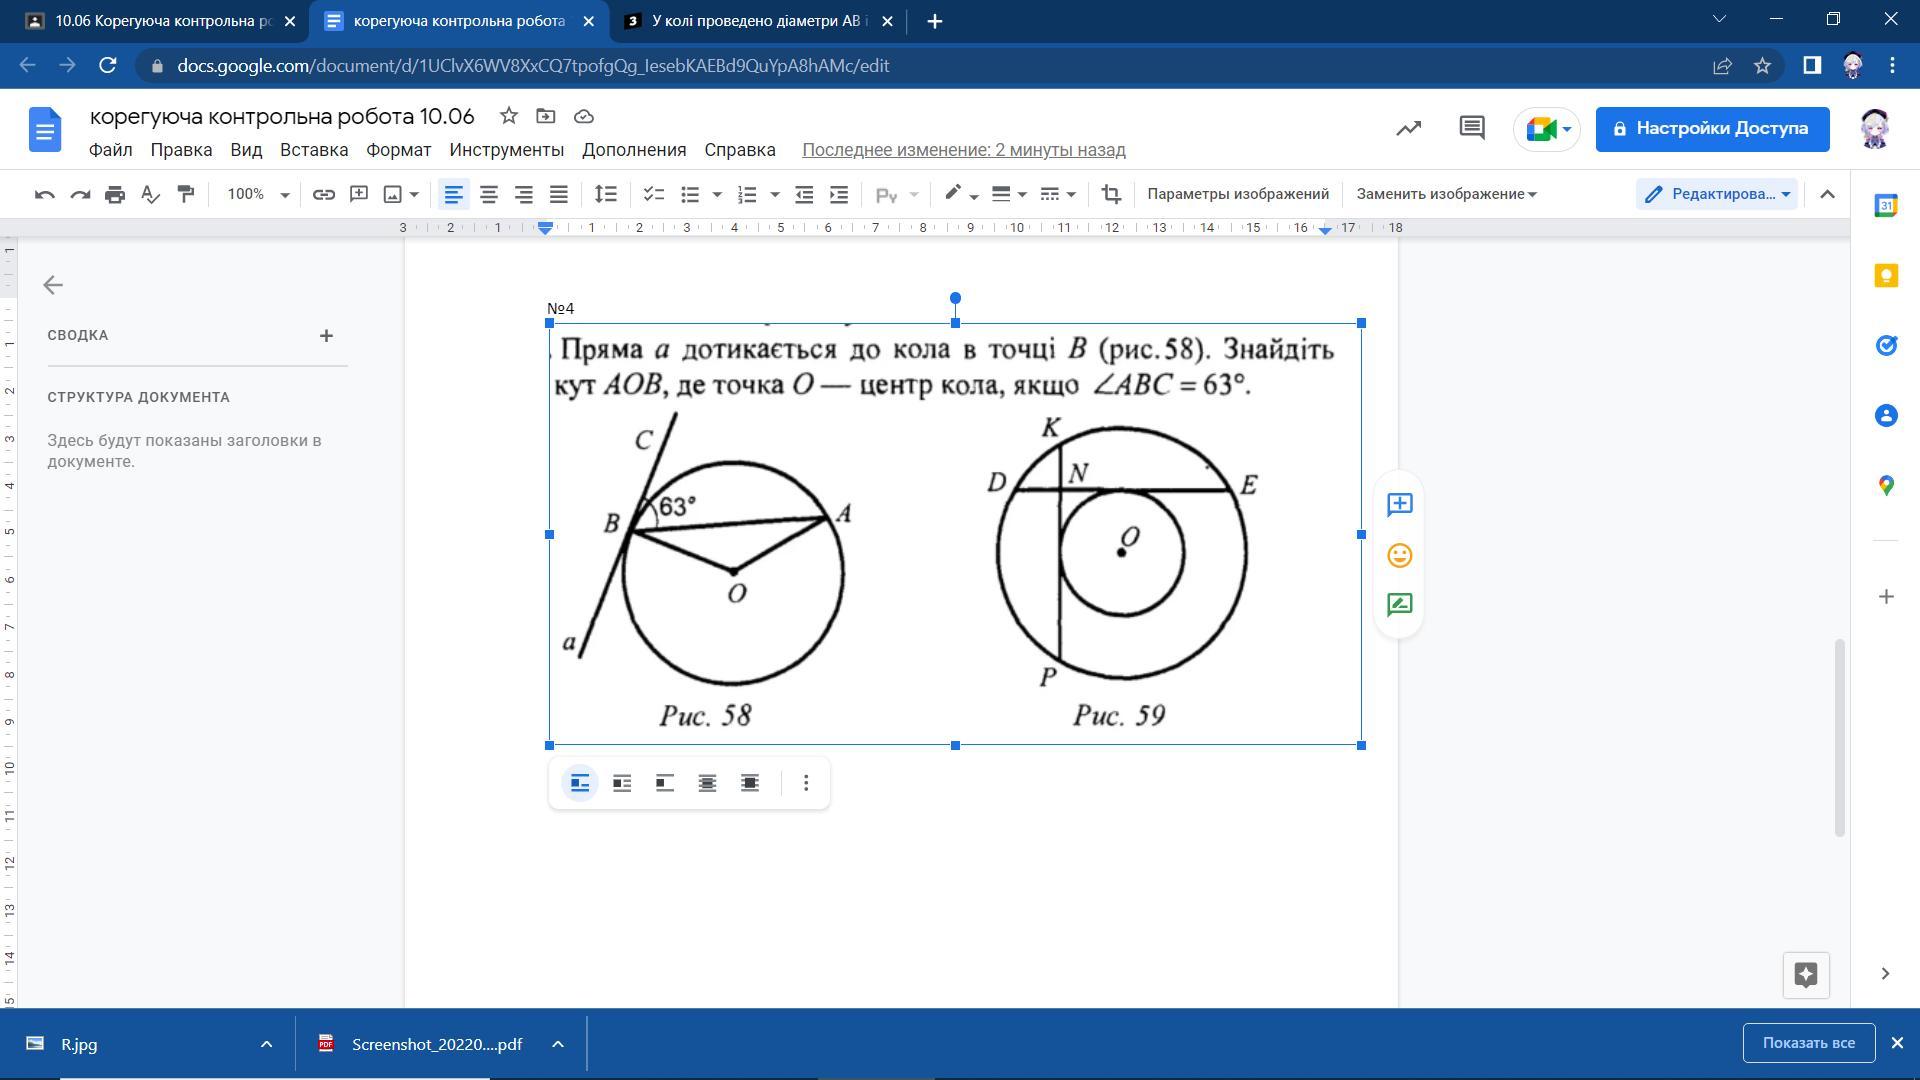Open comment history icon
This screenshot has width=1920, height=1080.
1471,128
